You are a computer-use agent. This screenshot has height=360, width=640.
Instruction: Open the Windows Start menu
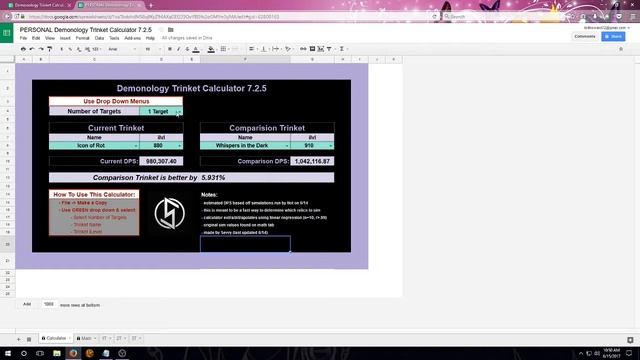8,353
